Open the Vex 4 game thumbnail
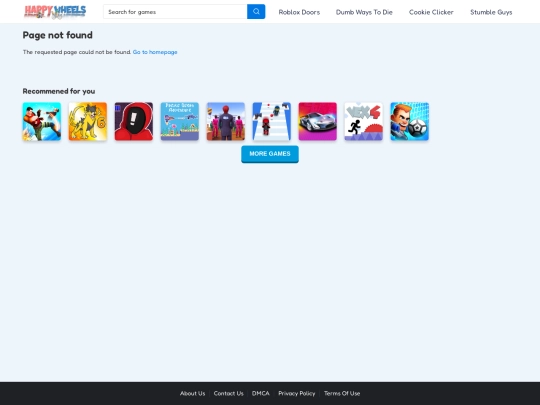The width and height of the screenshot is (540, 405). [x=364, y=121]
